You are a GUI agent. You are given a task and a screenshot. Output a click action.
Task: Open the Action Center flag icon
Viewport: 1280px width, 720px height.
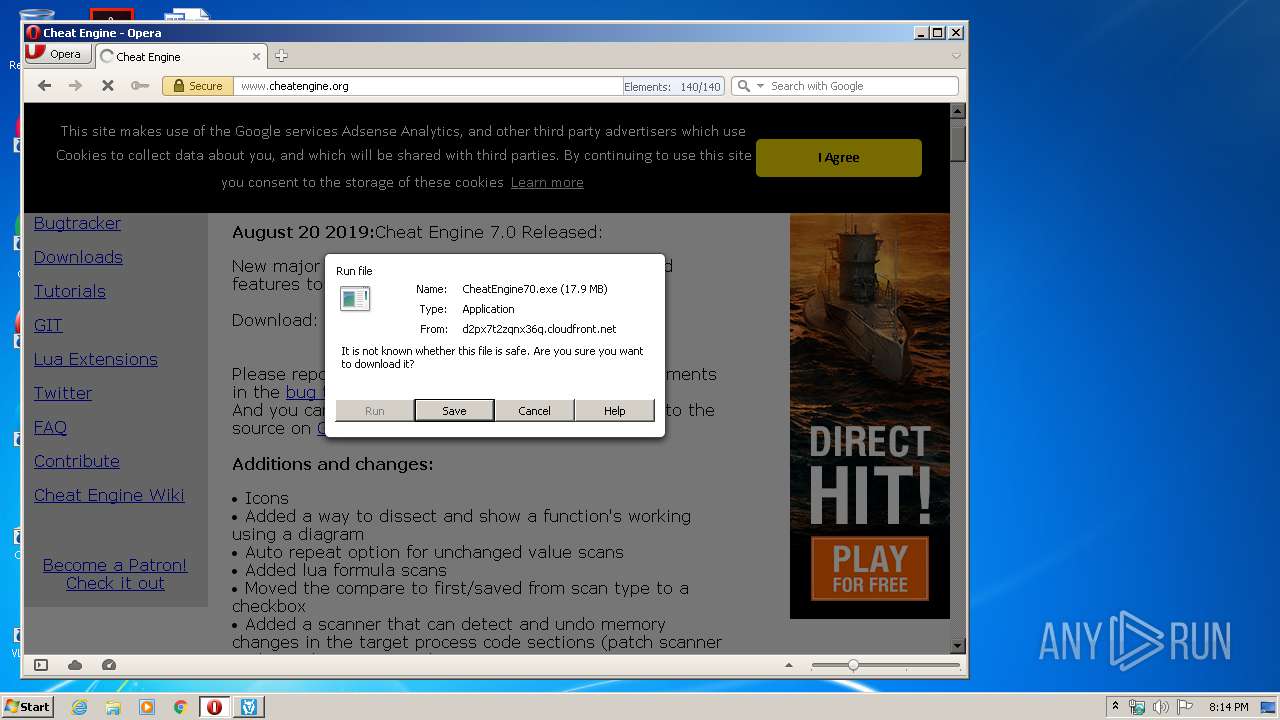click(x=1185, y=707)
